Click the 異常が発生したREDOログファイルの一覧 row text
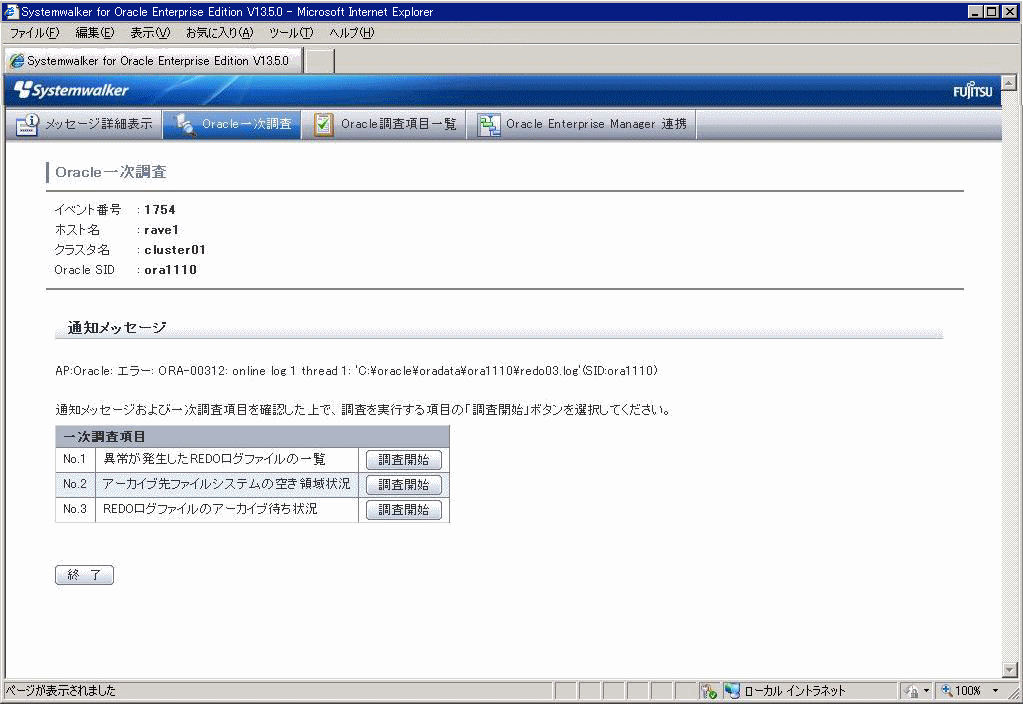 (214, 459)
